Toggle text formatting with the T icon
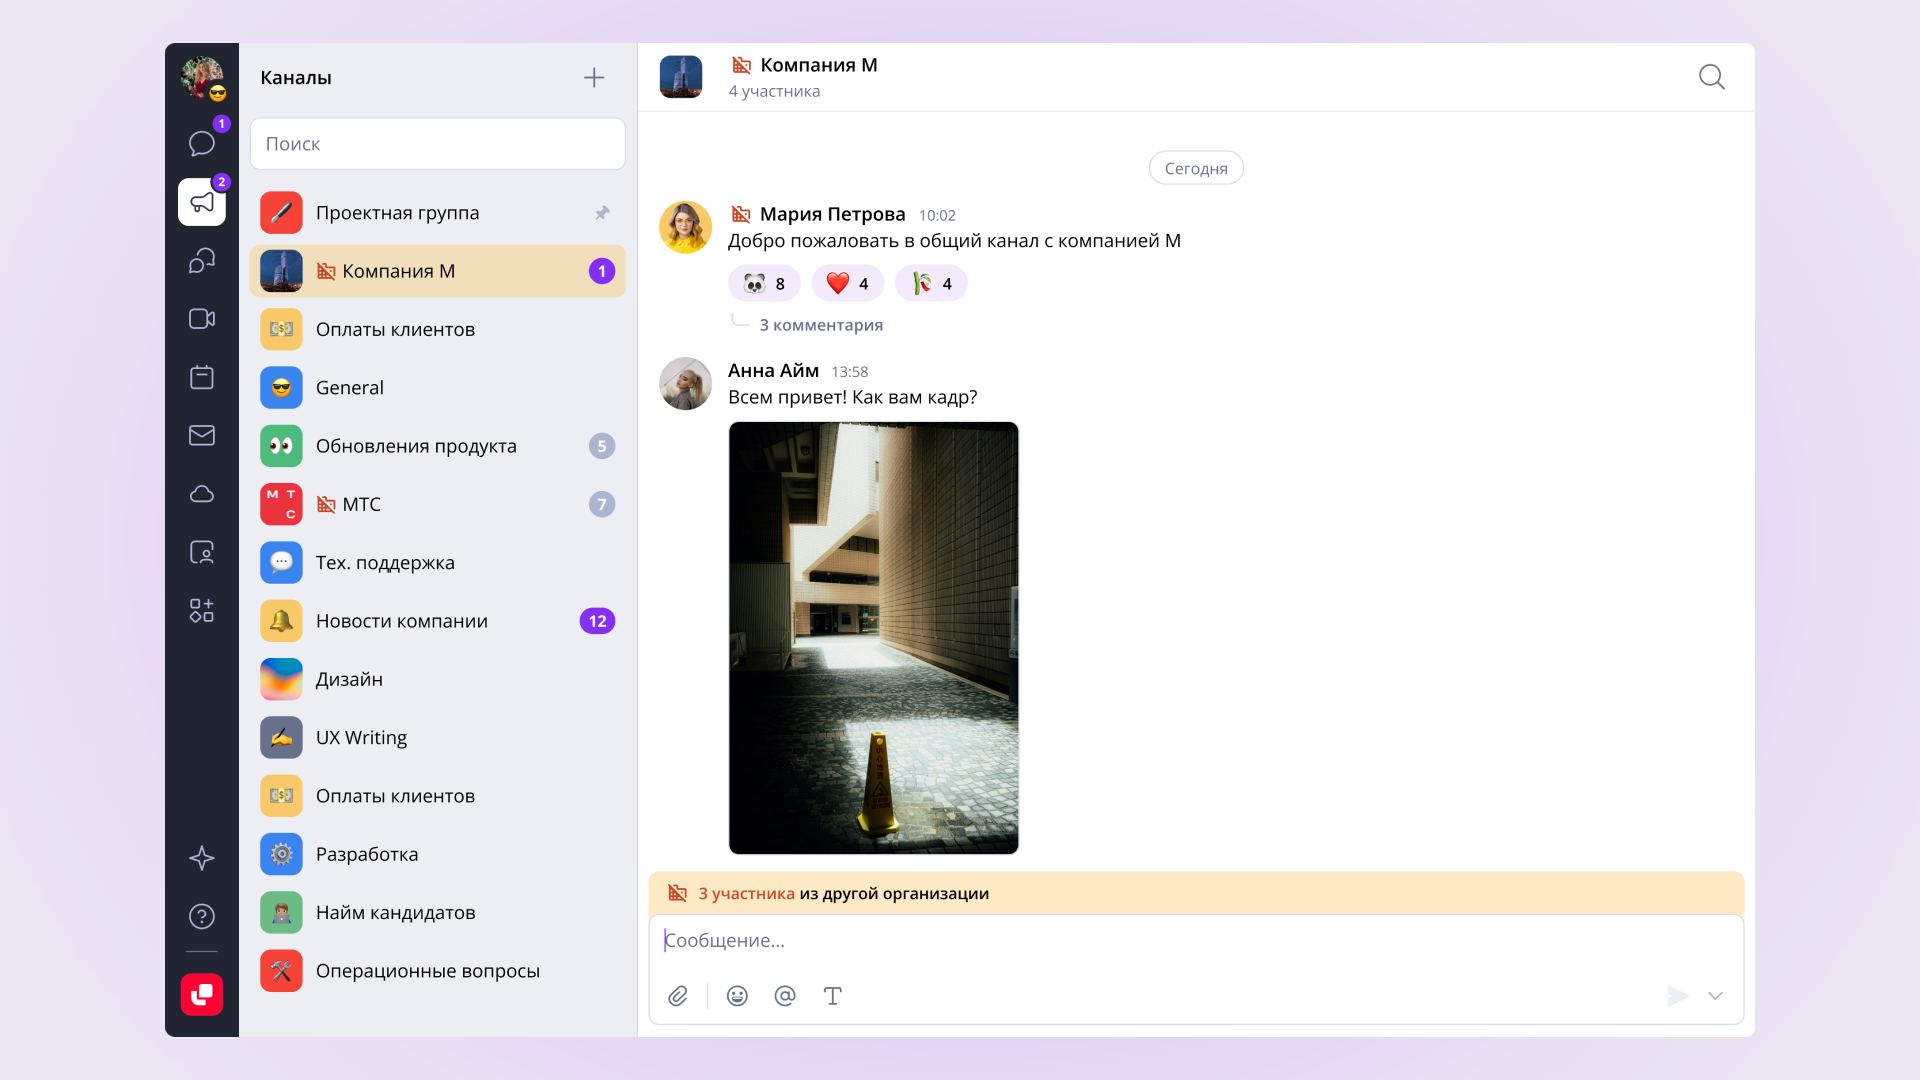Image resolution: width=1920 pixels, height=1080 pixels. pyautogui.click(x=833, y=996)
